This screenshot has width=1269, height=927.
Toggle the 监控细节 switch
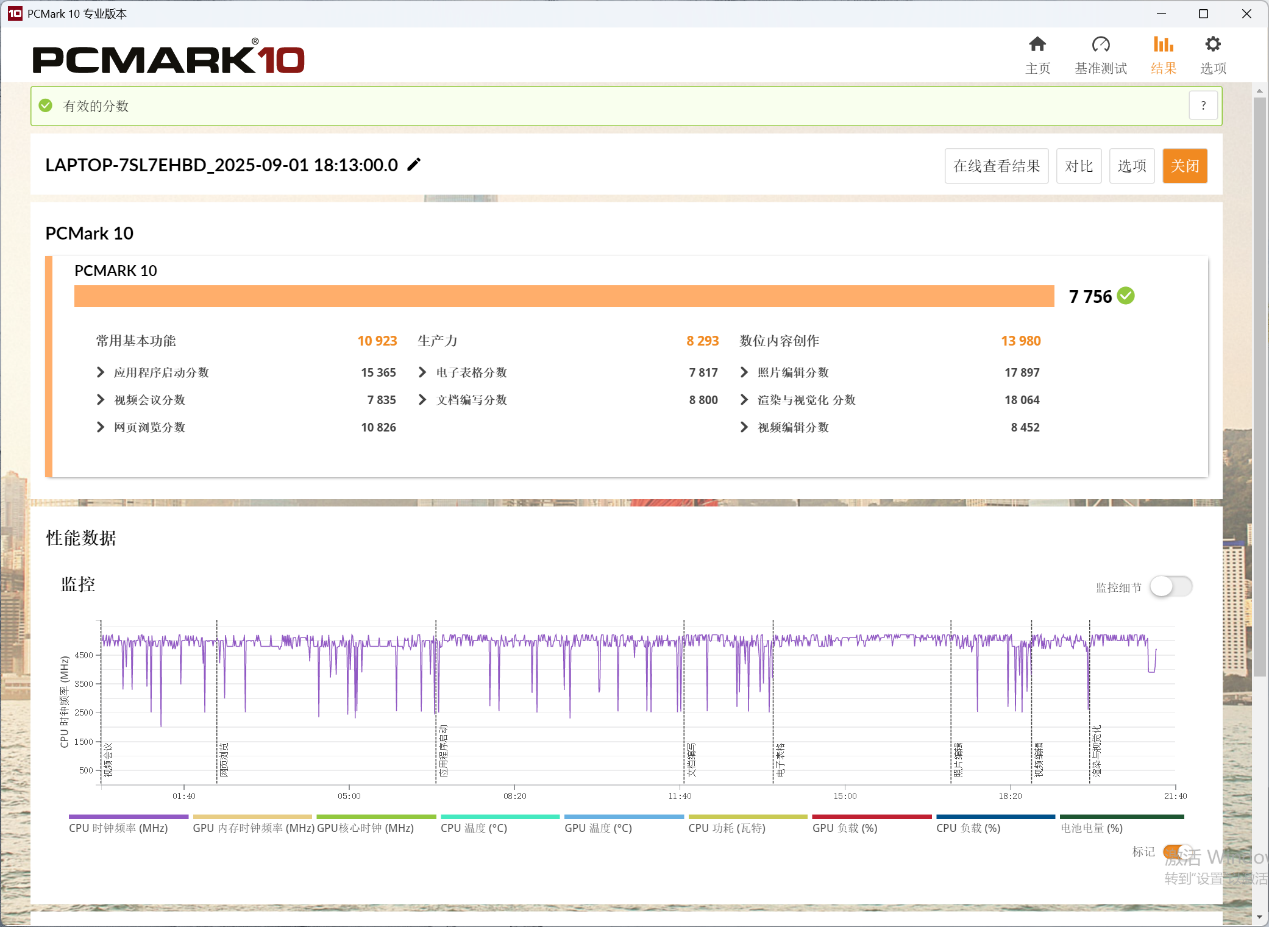pyautogui.click(x=1170, y=587)
